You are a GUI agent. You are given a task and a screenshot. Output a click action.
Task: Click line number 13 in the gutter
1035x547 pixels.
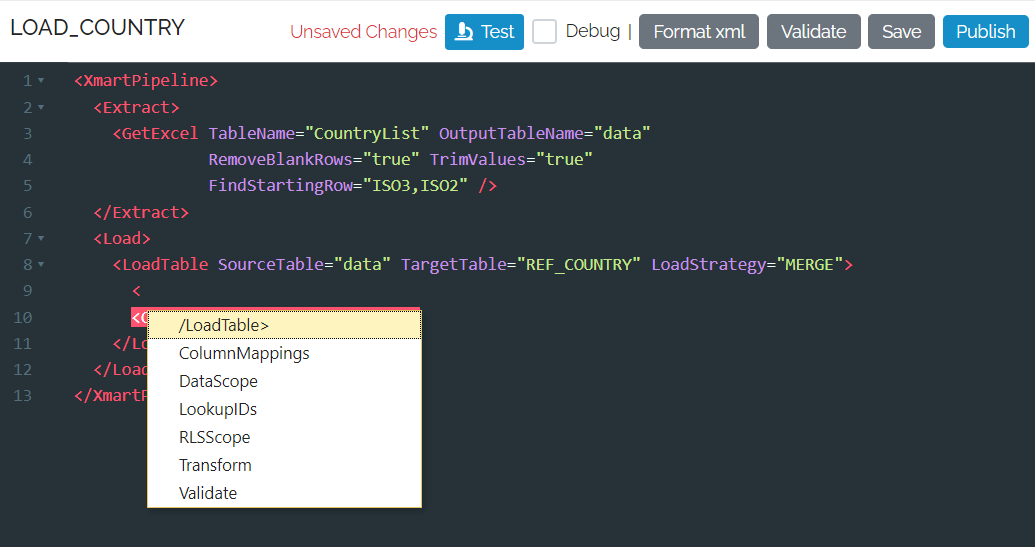22,396
